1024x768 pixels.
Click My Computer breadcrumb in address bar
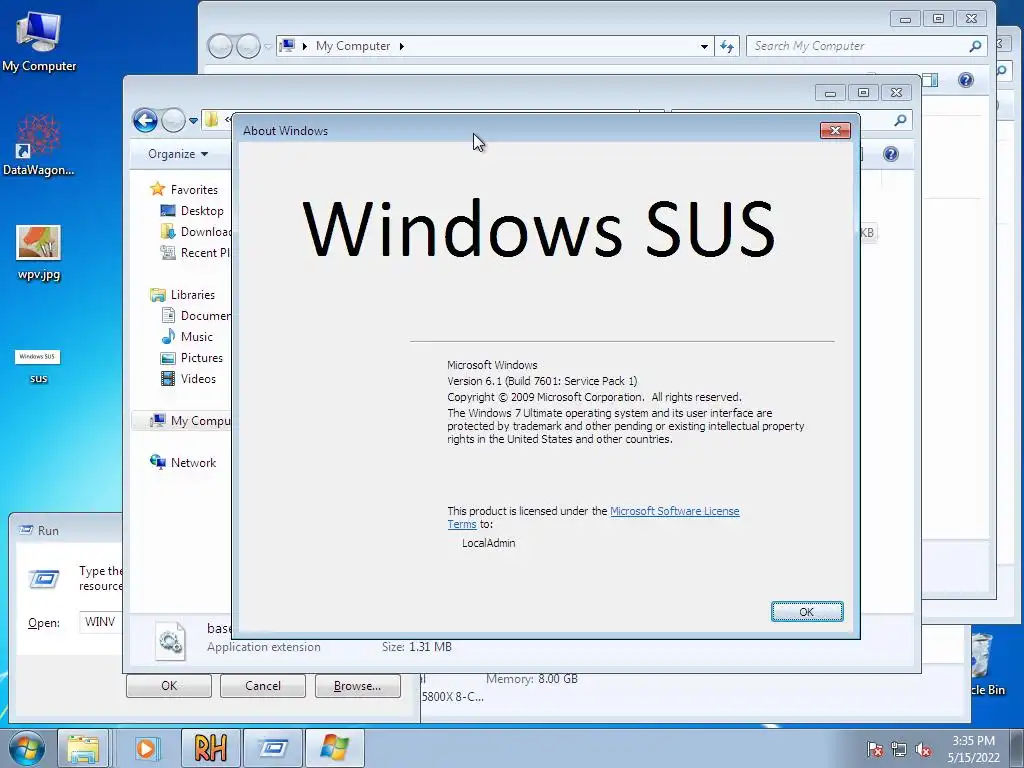click(353, 46)
